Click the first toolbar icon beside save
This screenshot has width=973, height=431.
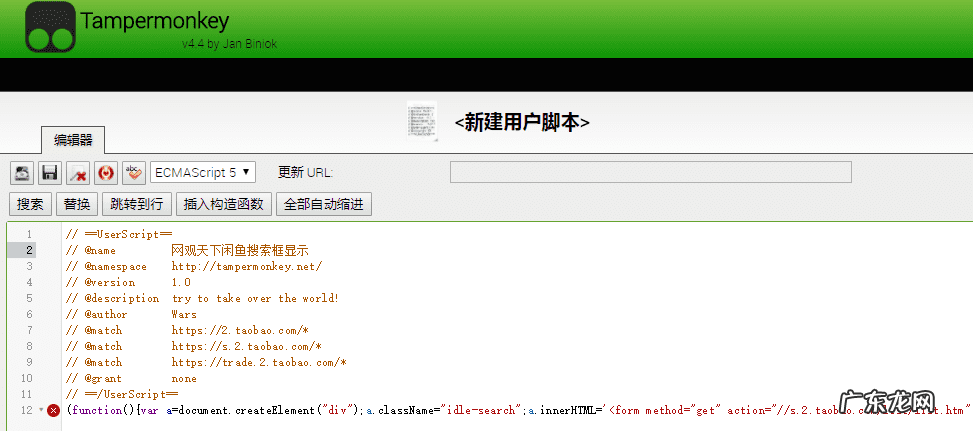point(22,172)
